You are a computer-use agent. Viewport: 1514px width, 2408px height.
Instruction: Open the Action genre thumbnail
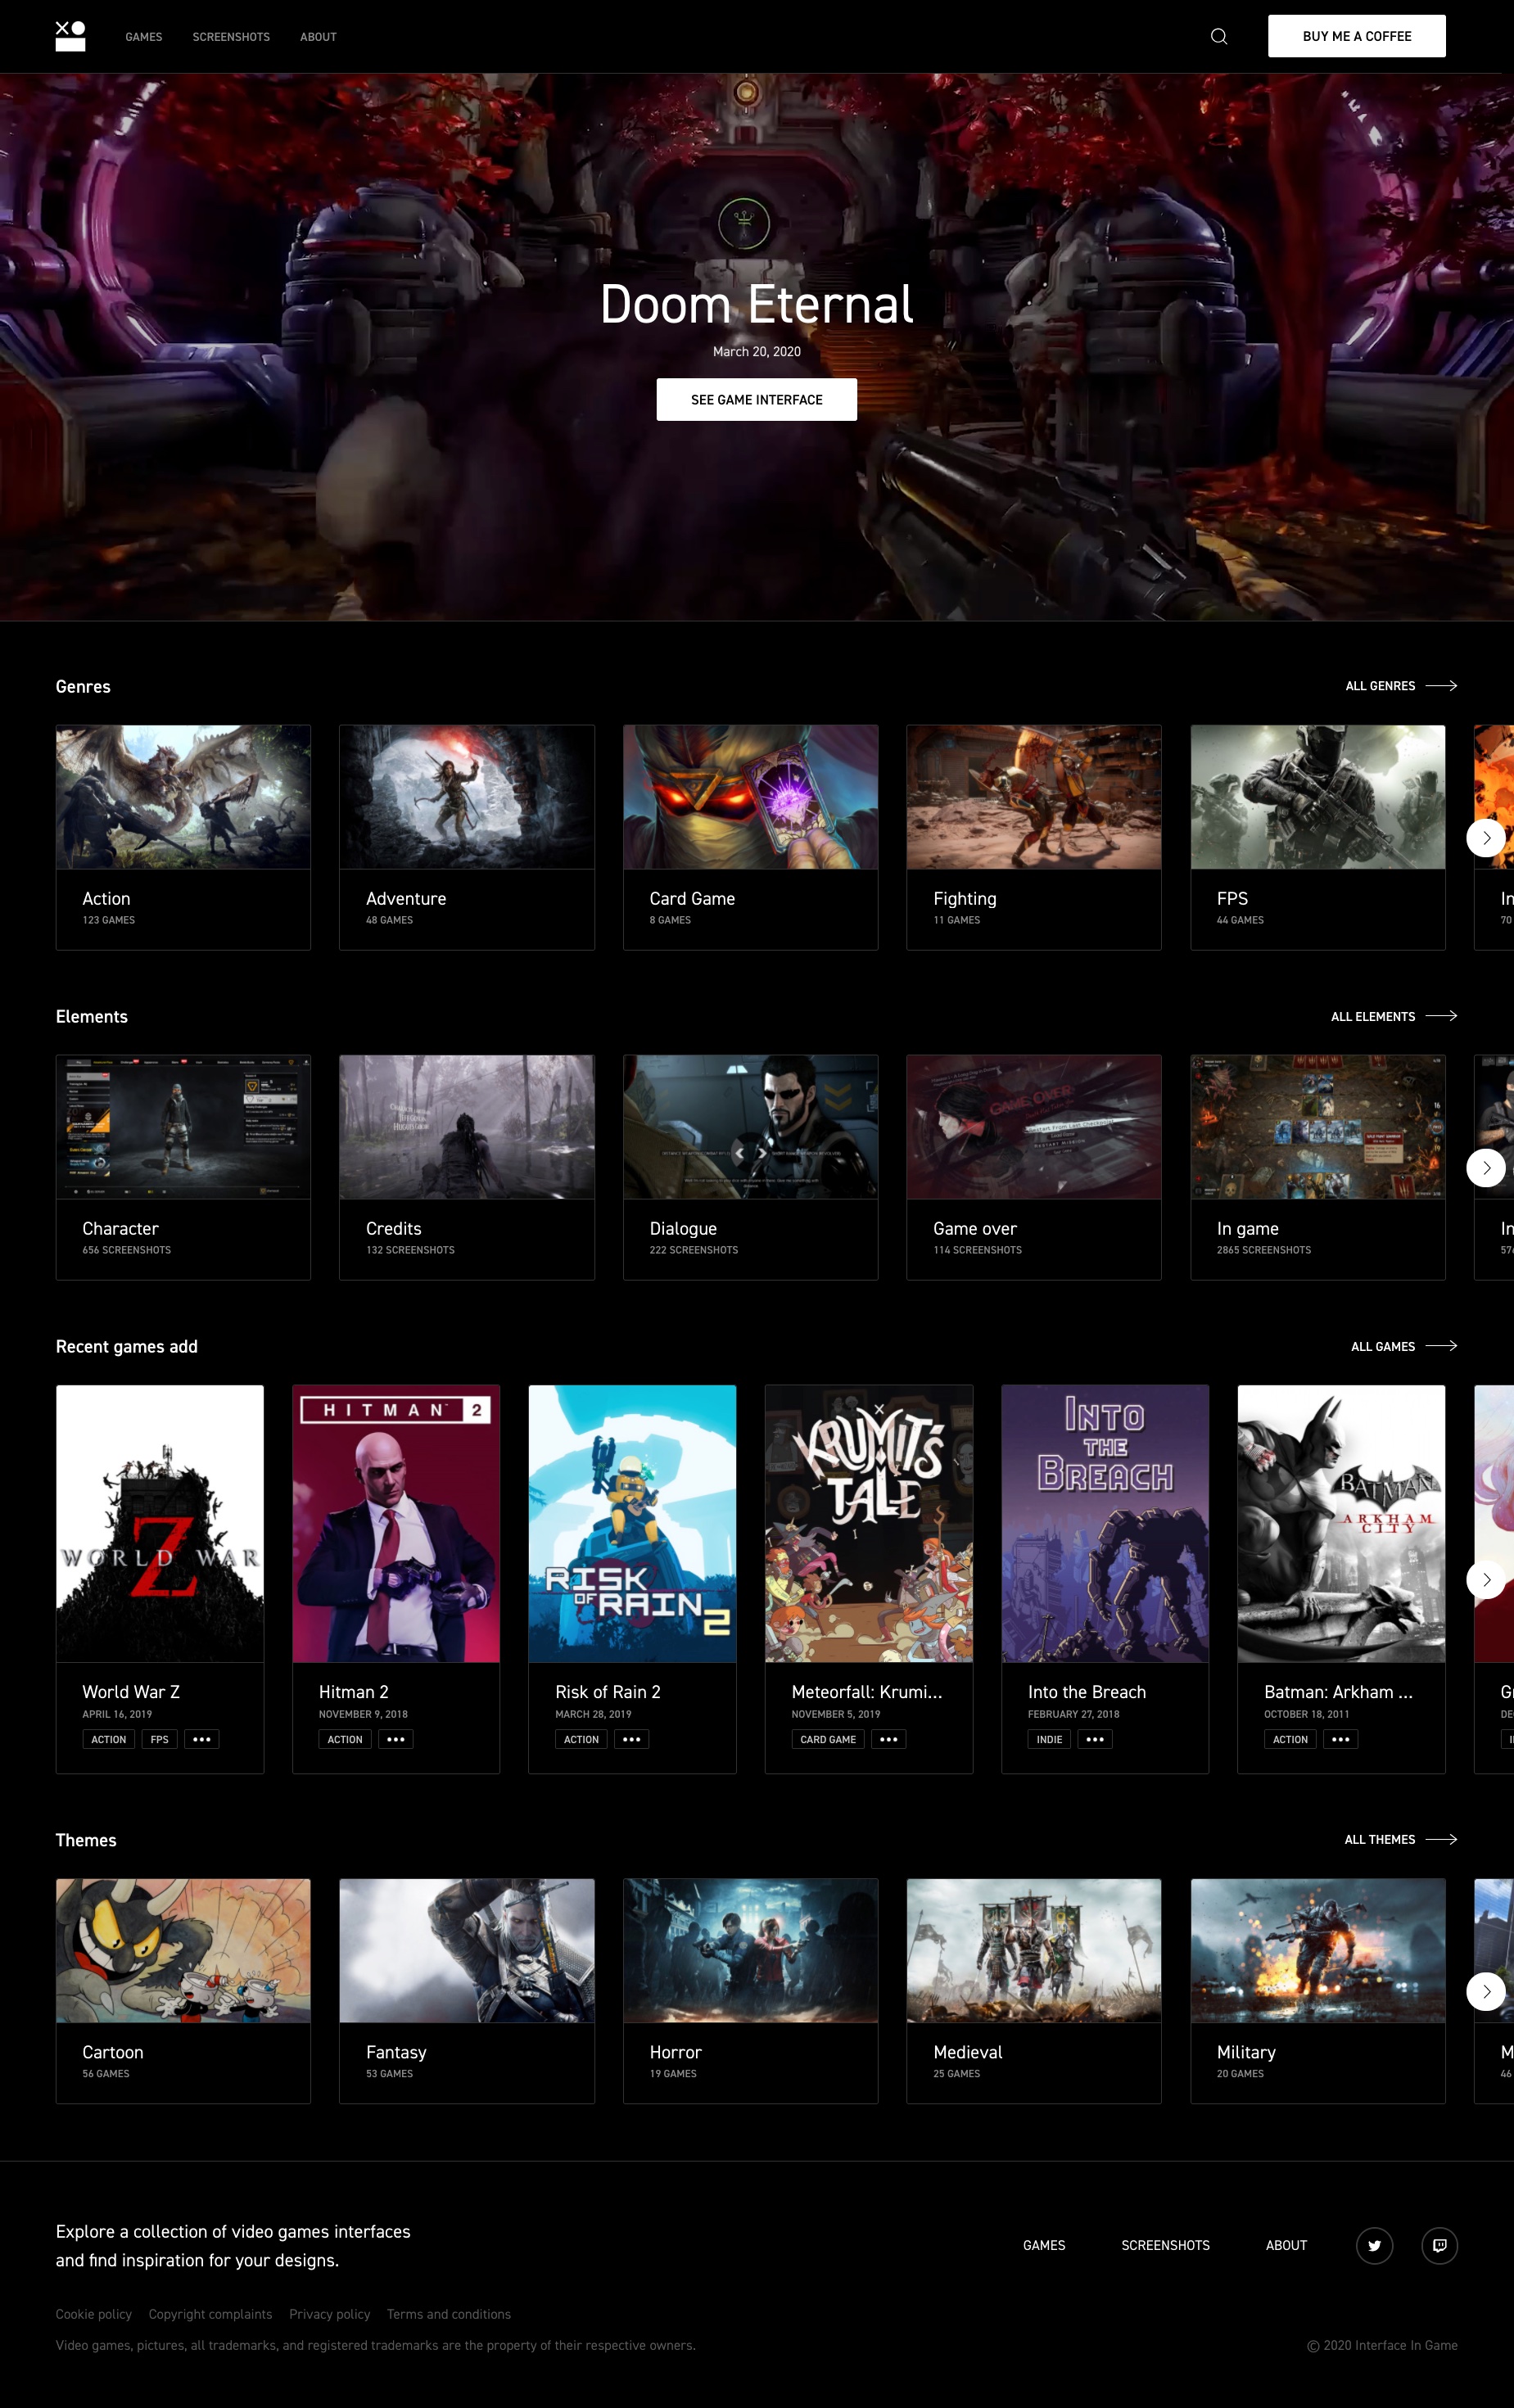[183, 797]
